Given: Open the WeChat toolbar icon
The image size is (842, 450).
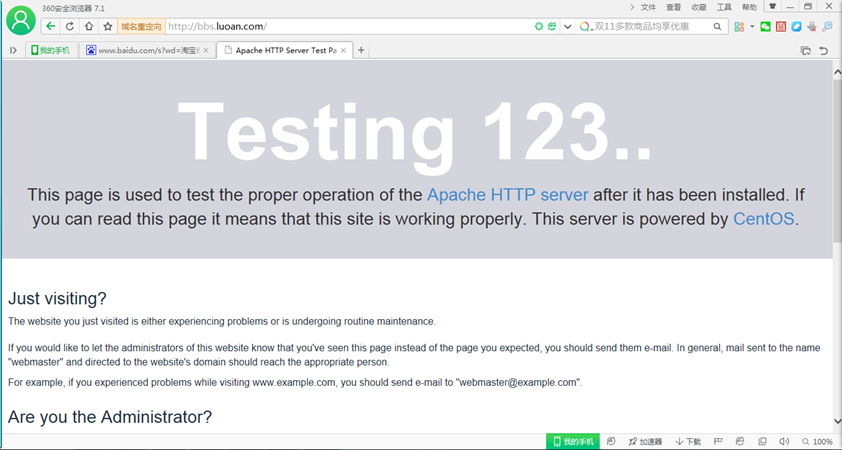Looking at the screenshot, I should coord(765,26).
